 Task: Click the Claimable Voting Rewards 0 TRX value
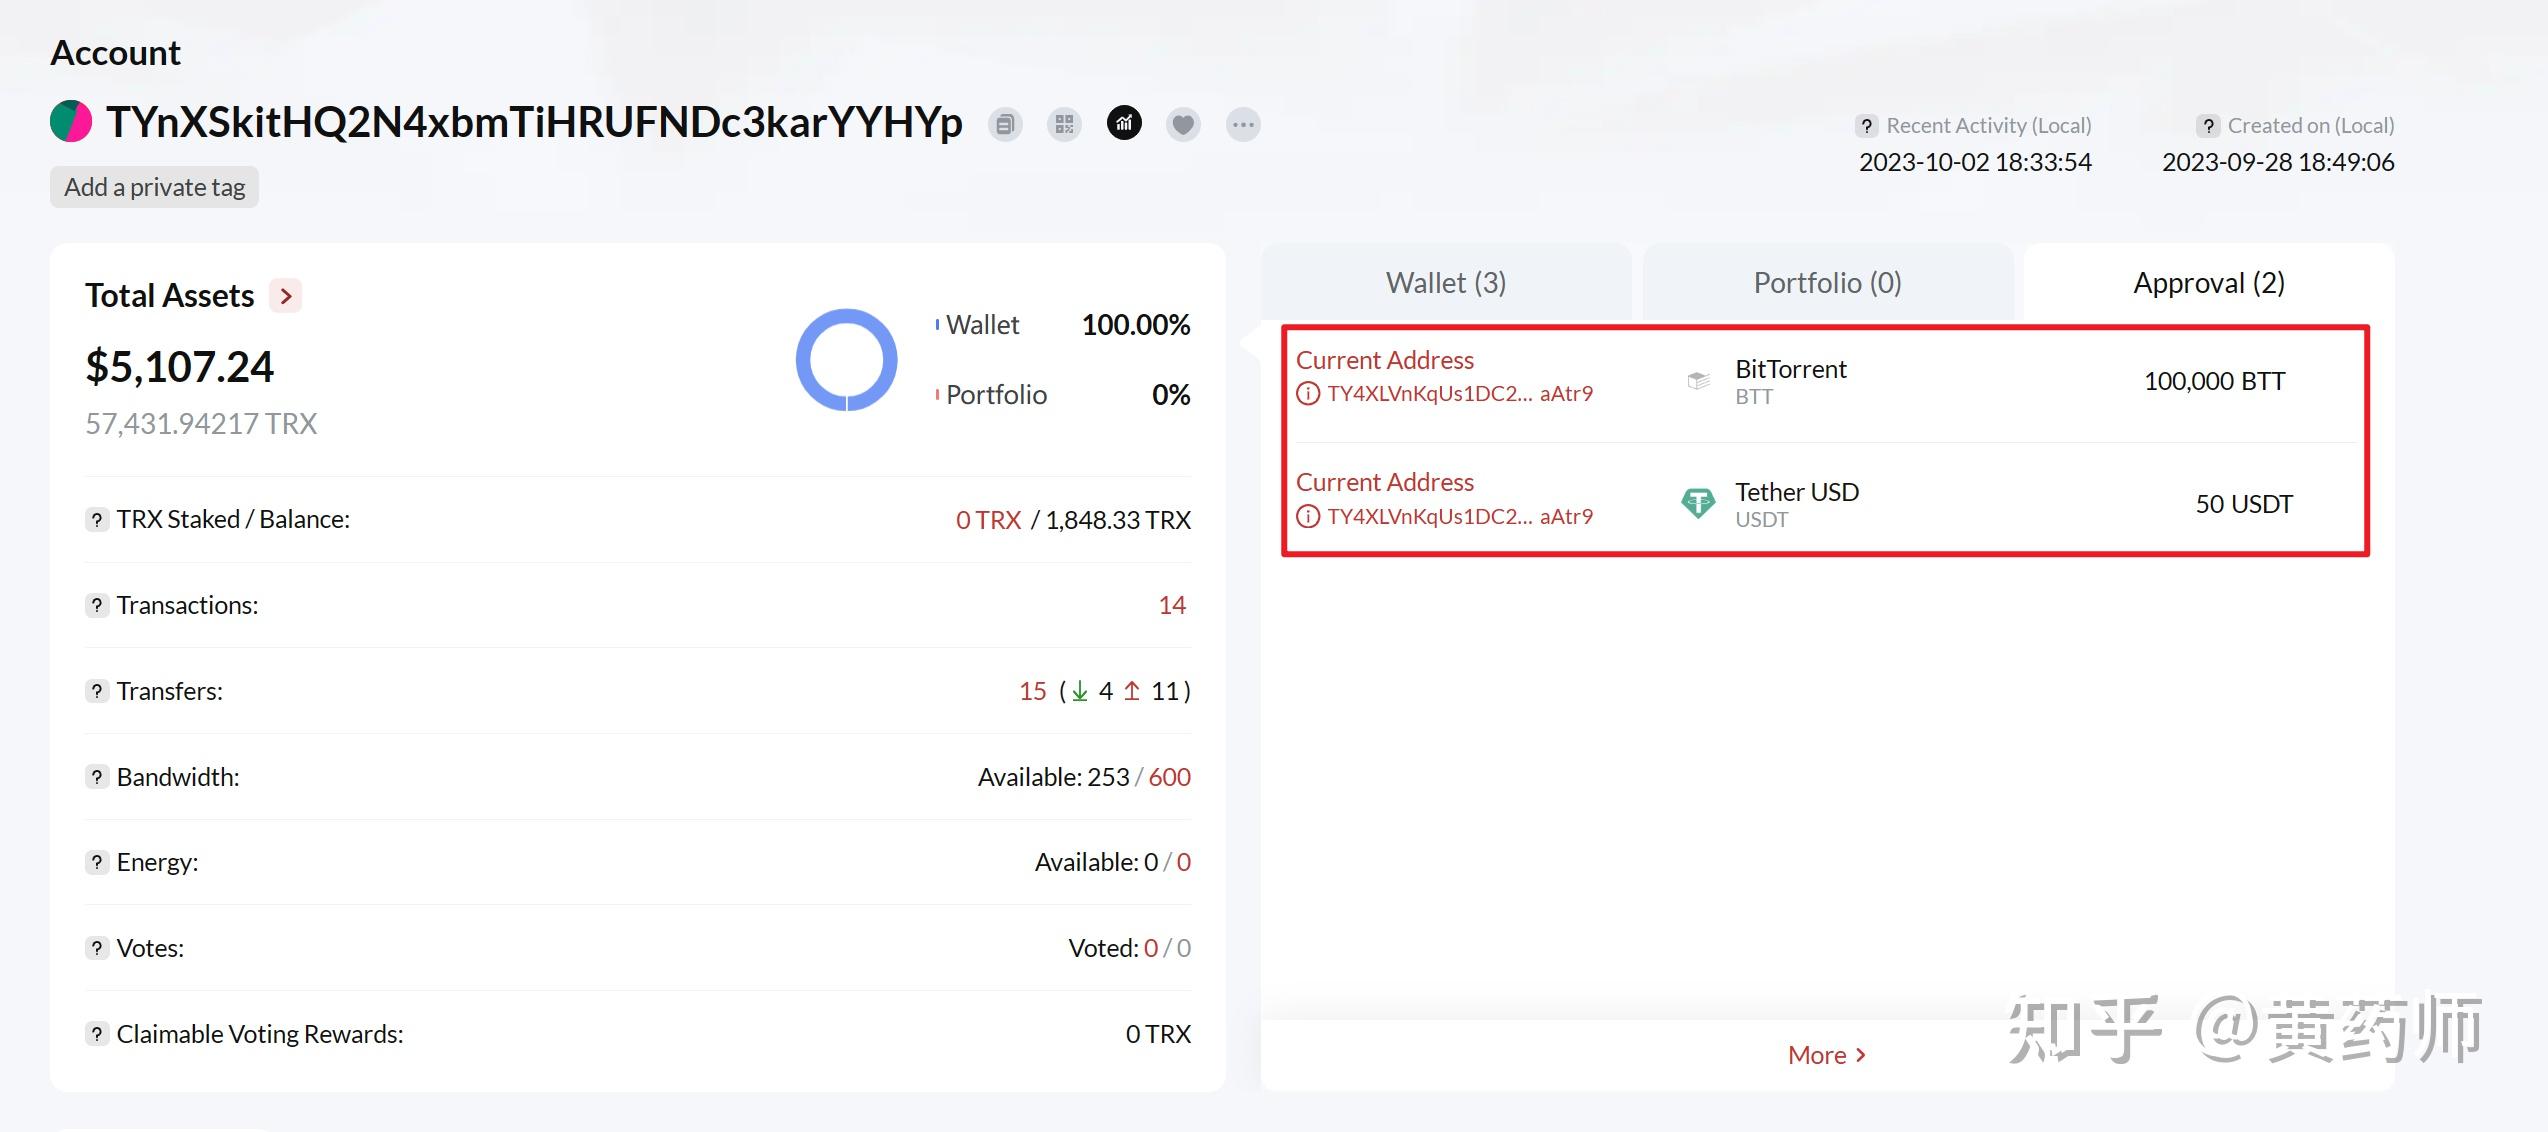coord(1158,1034)
